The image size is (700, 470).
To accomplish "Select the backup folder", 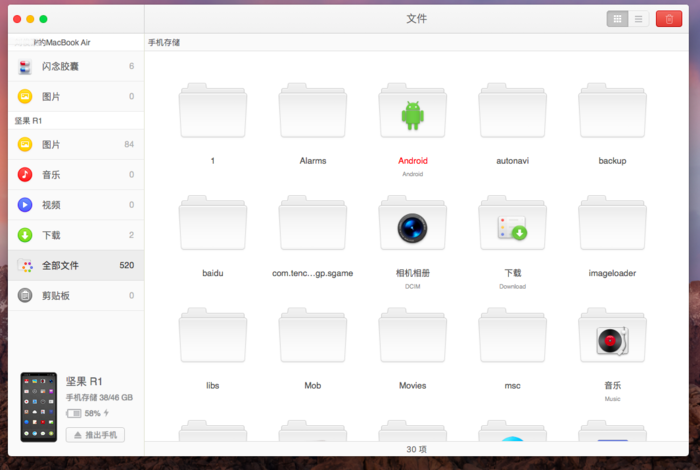I will coord(612,111).
